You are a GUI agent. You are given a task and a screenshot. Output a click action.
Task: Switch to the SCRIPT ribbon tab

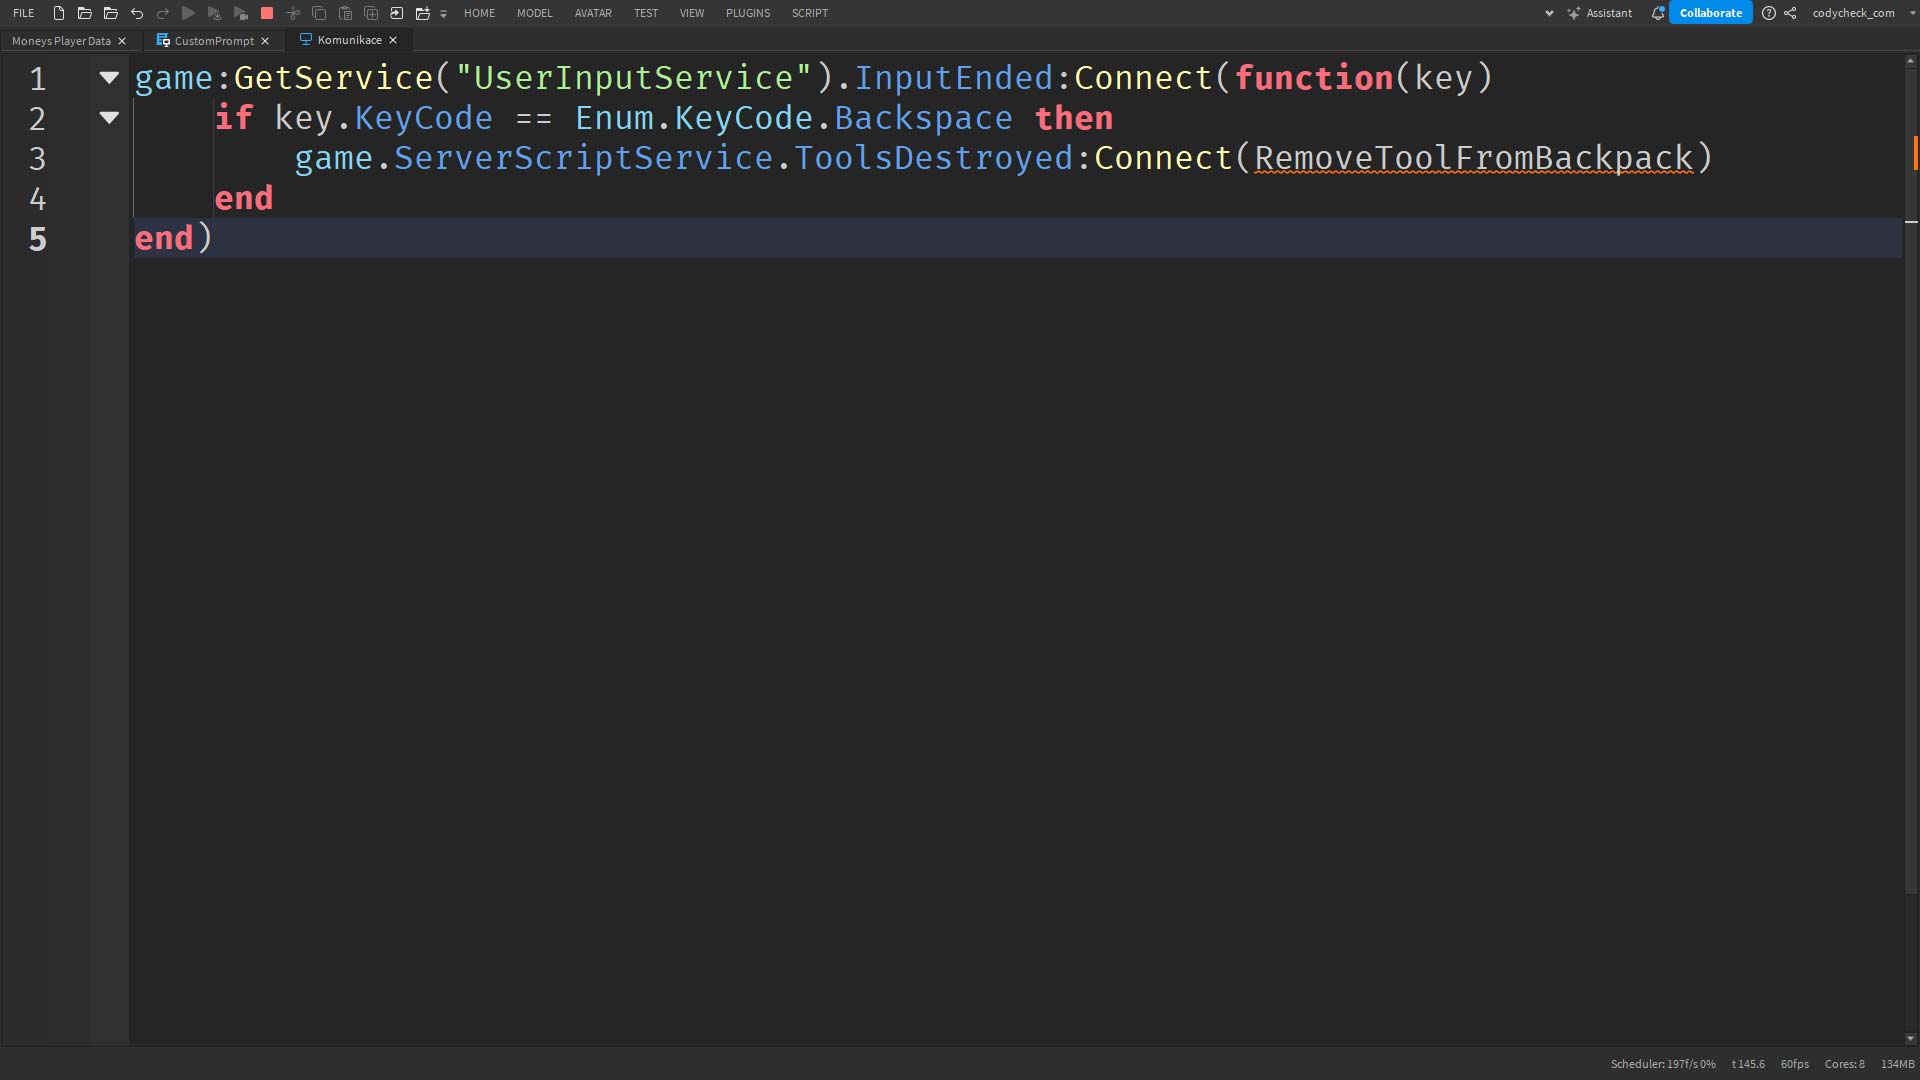[x=809, y=13]
